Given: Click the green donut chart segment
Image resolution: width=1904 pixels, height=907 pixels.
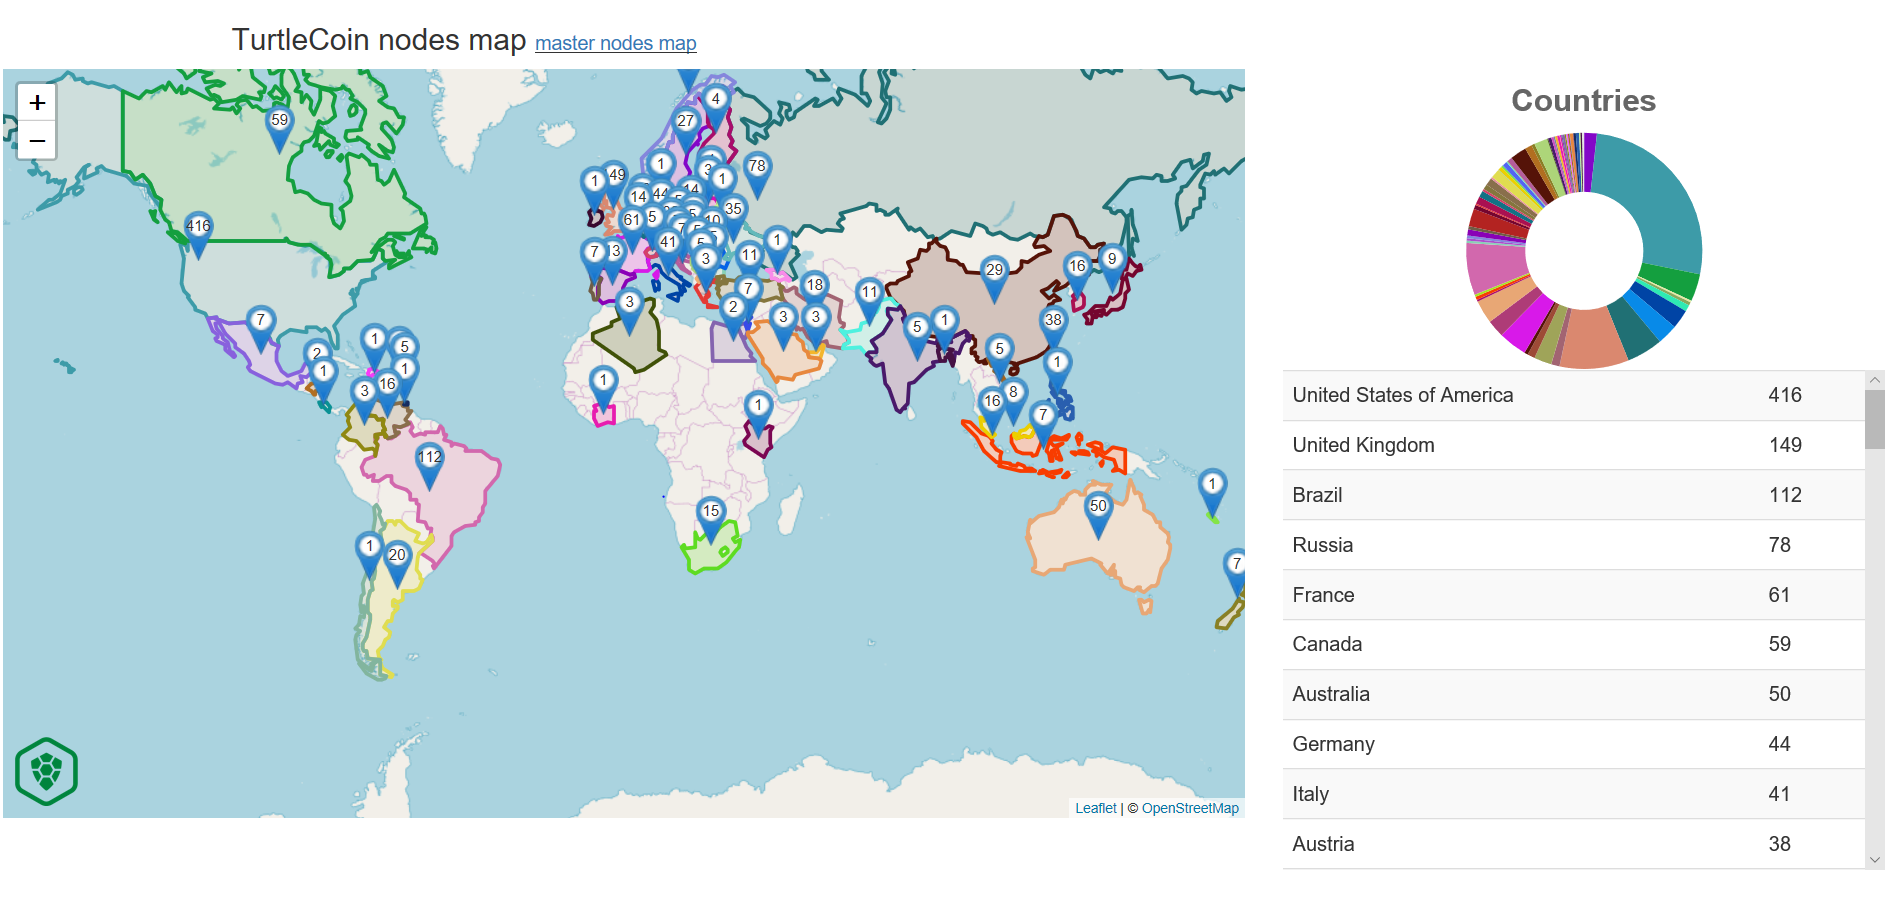Looking at the screenshot, I should pos(1668,279).
